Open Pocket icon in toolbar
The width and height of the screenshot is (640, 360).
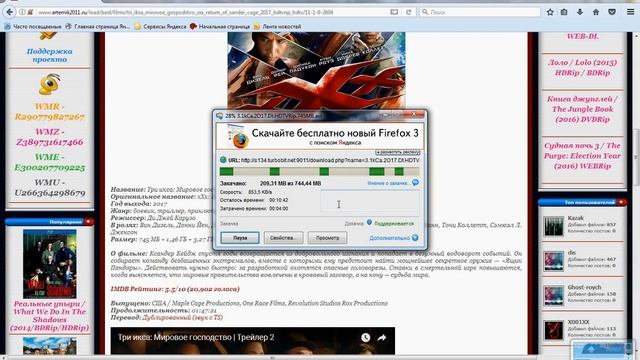click(x=612, y=12)
